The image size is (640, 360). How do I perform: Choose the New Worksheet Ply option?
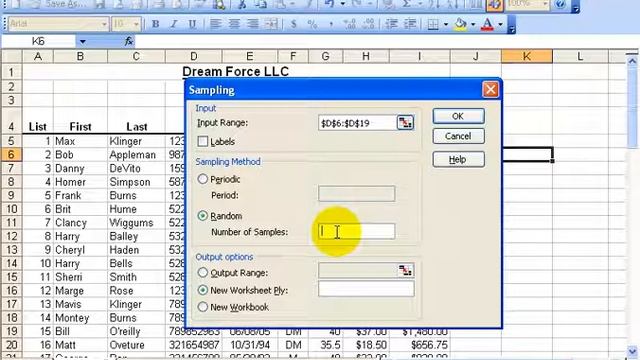tap(202, 290)
